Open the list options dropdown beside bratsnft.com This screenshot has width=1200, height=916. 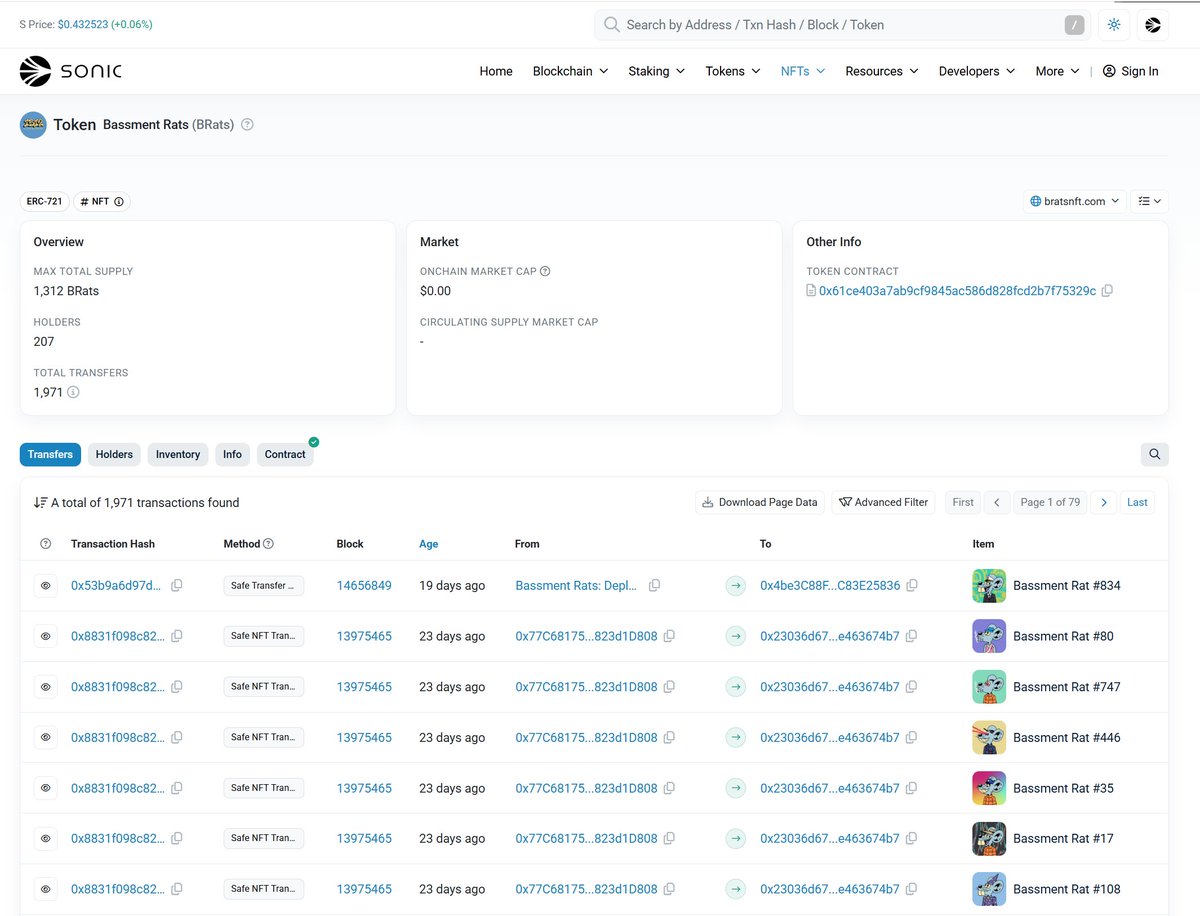1149,202
